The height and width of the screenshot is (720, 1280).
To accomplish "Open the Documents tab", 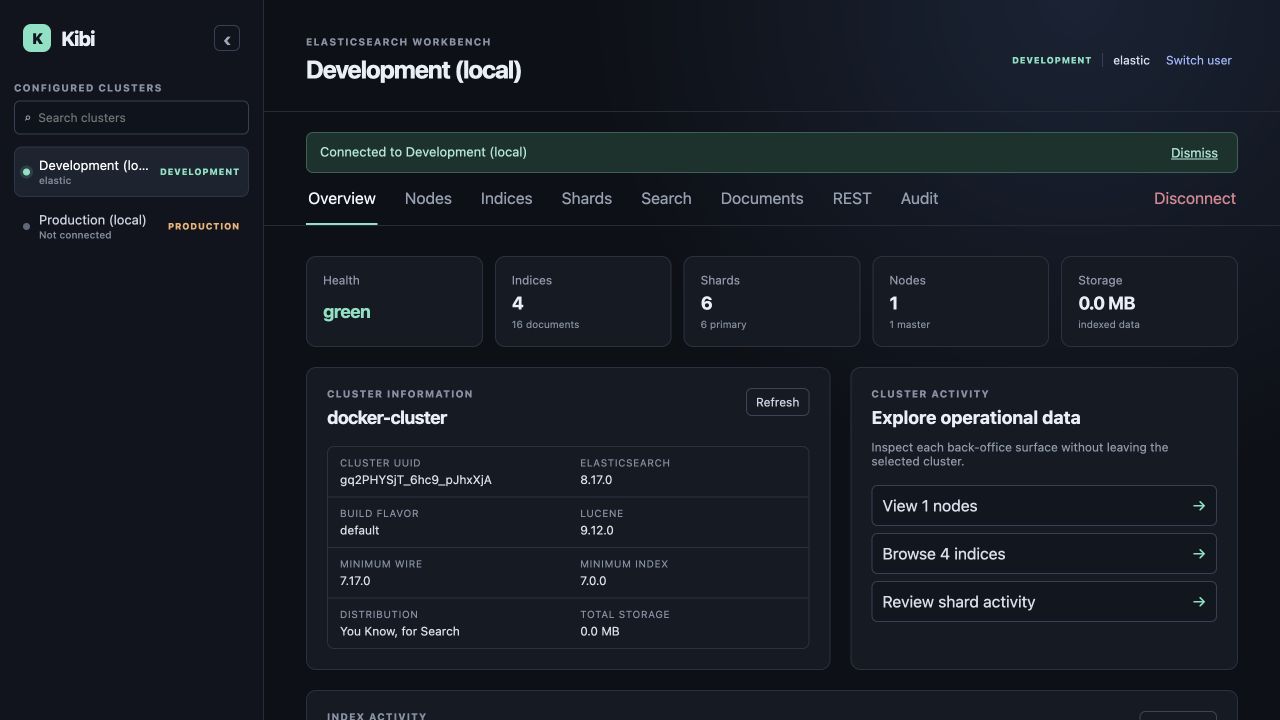I will click(x=762, y=199).
